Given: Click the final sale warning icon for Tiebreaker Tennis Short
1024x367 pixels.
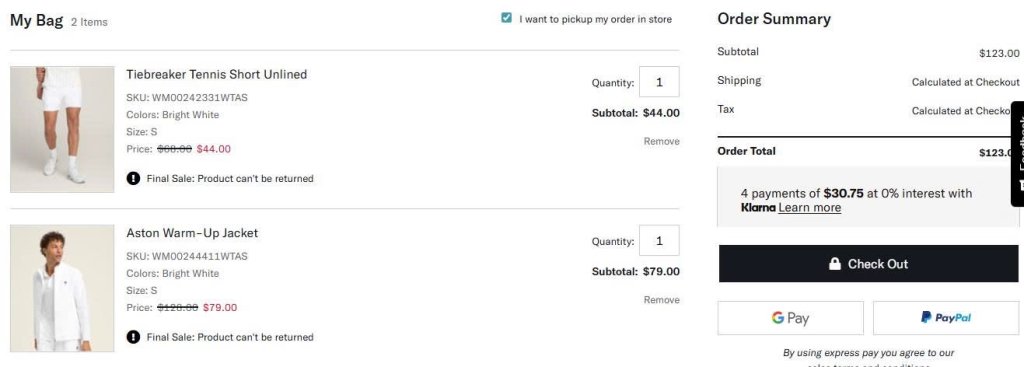Looking at the screenshot, I should coord(133,178).
